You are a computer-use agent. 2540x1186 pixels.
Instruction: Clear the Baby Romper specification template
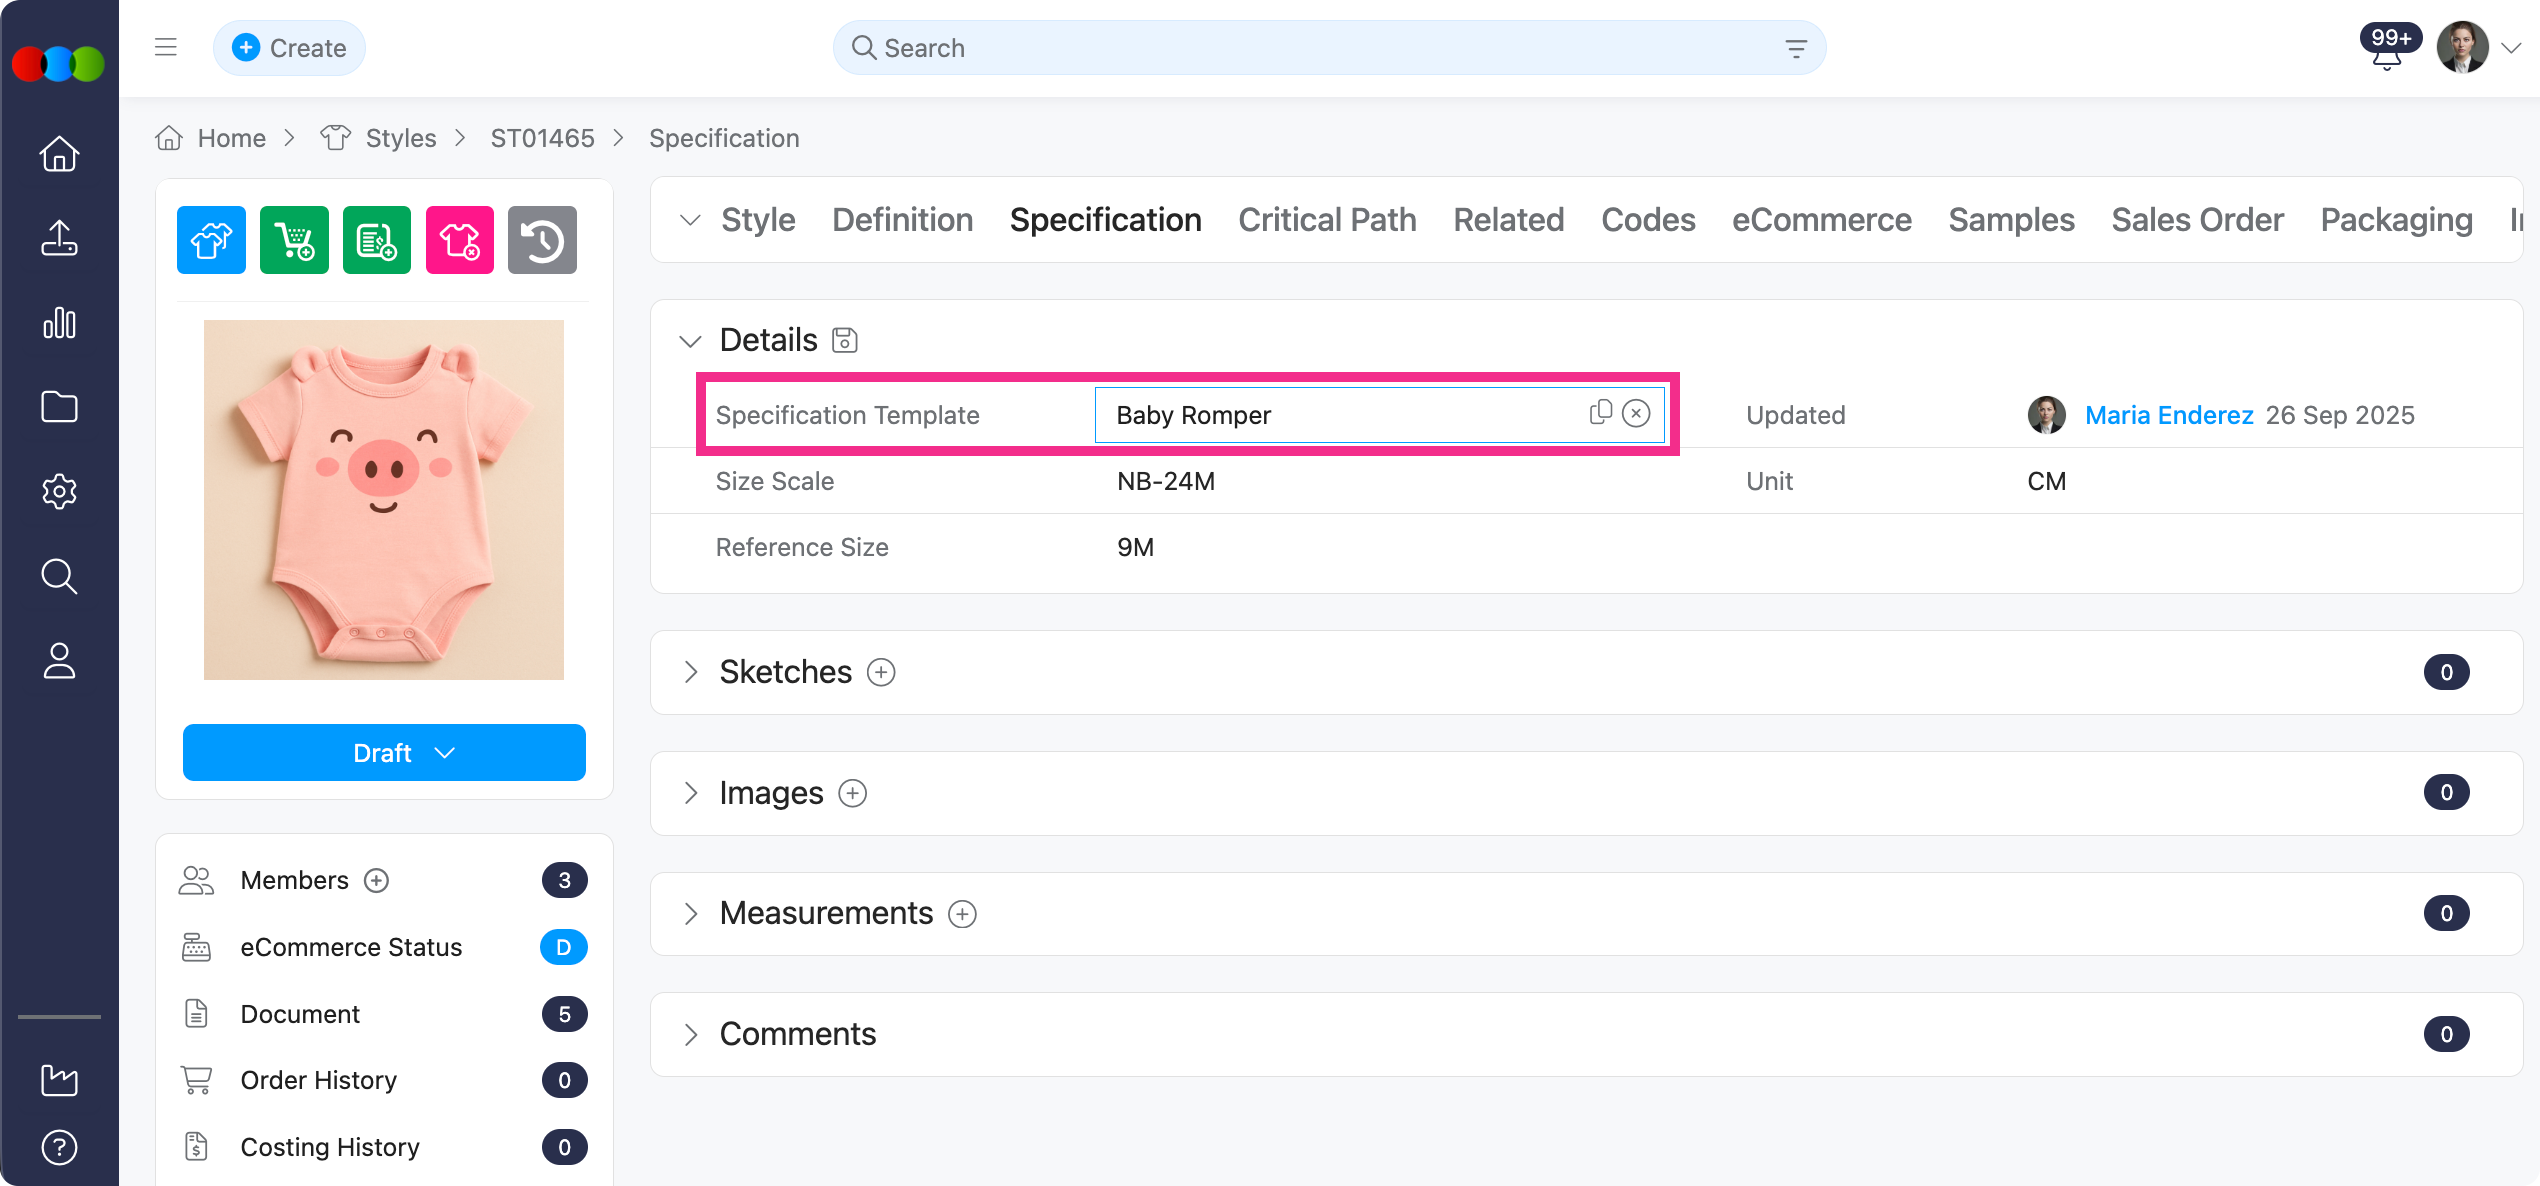point(1636,413)
